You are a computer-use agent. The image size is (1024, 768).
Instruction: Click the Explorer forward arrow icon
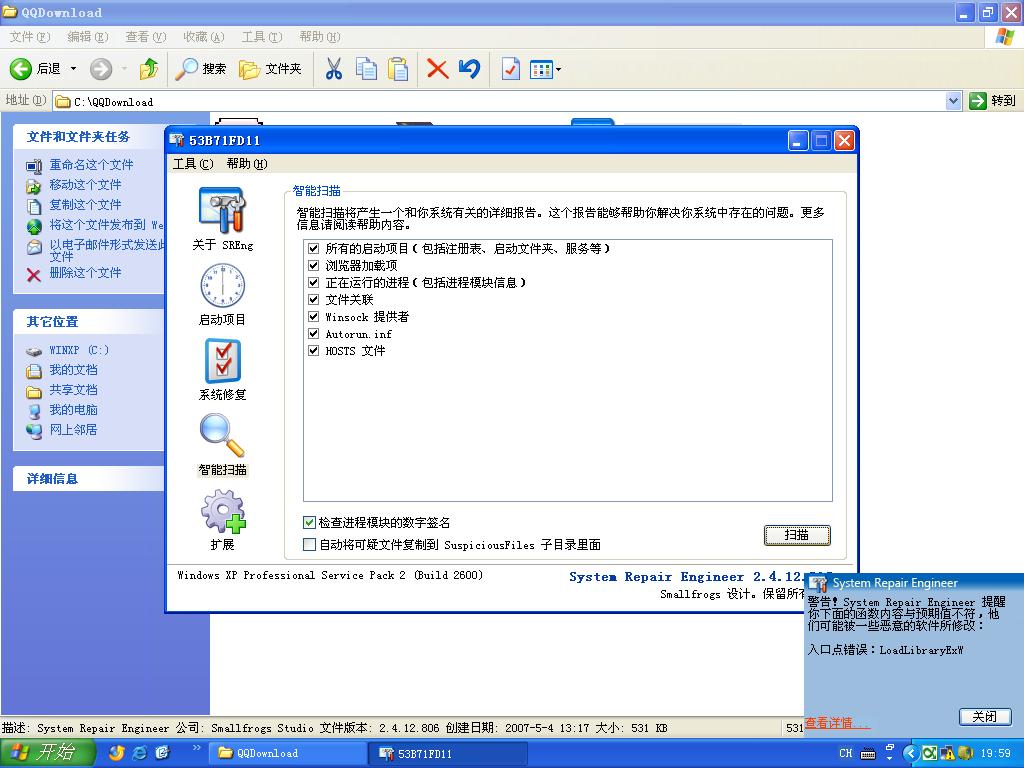[101, 69]
